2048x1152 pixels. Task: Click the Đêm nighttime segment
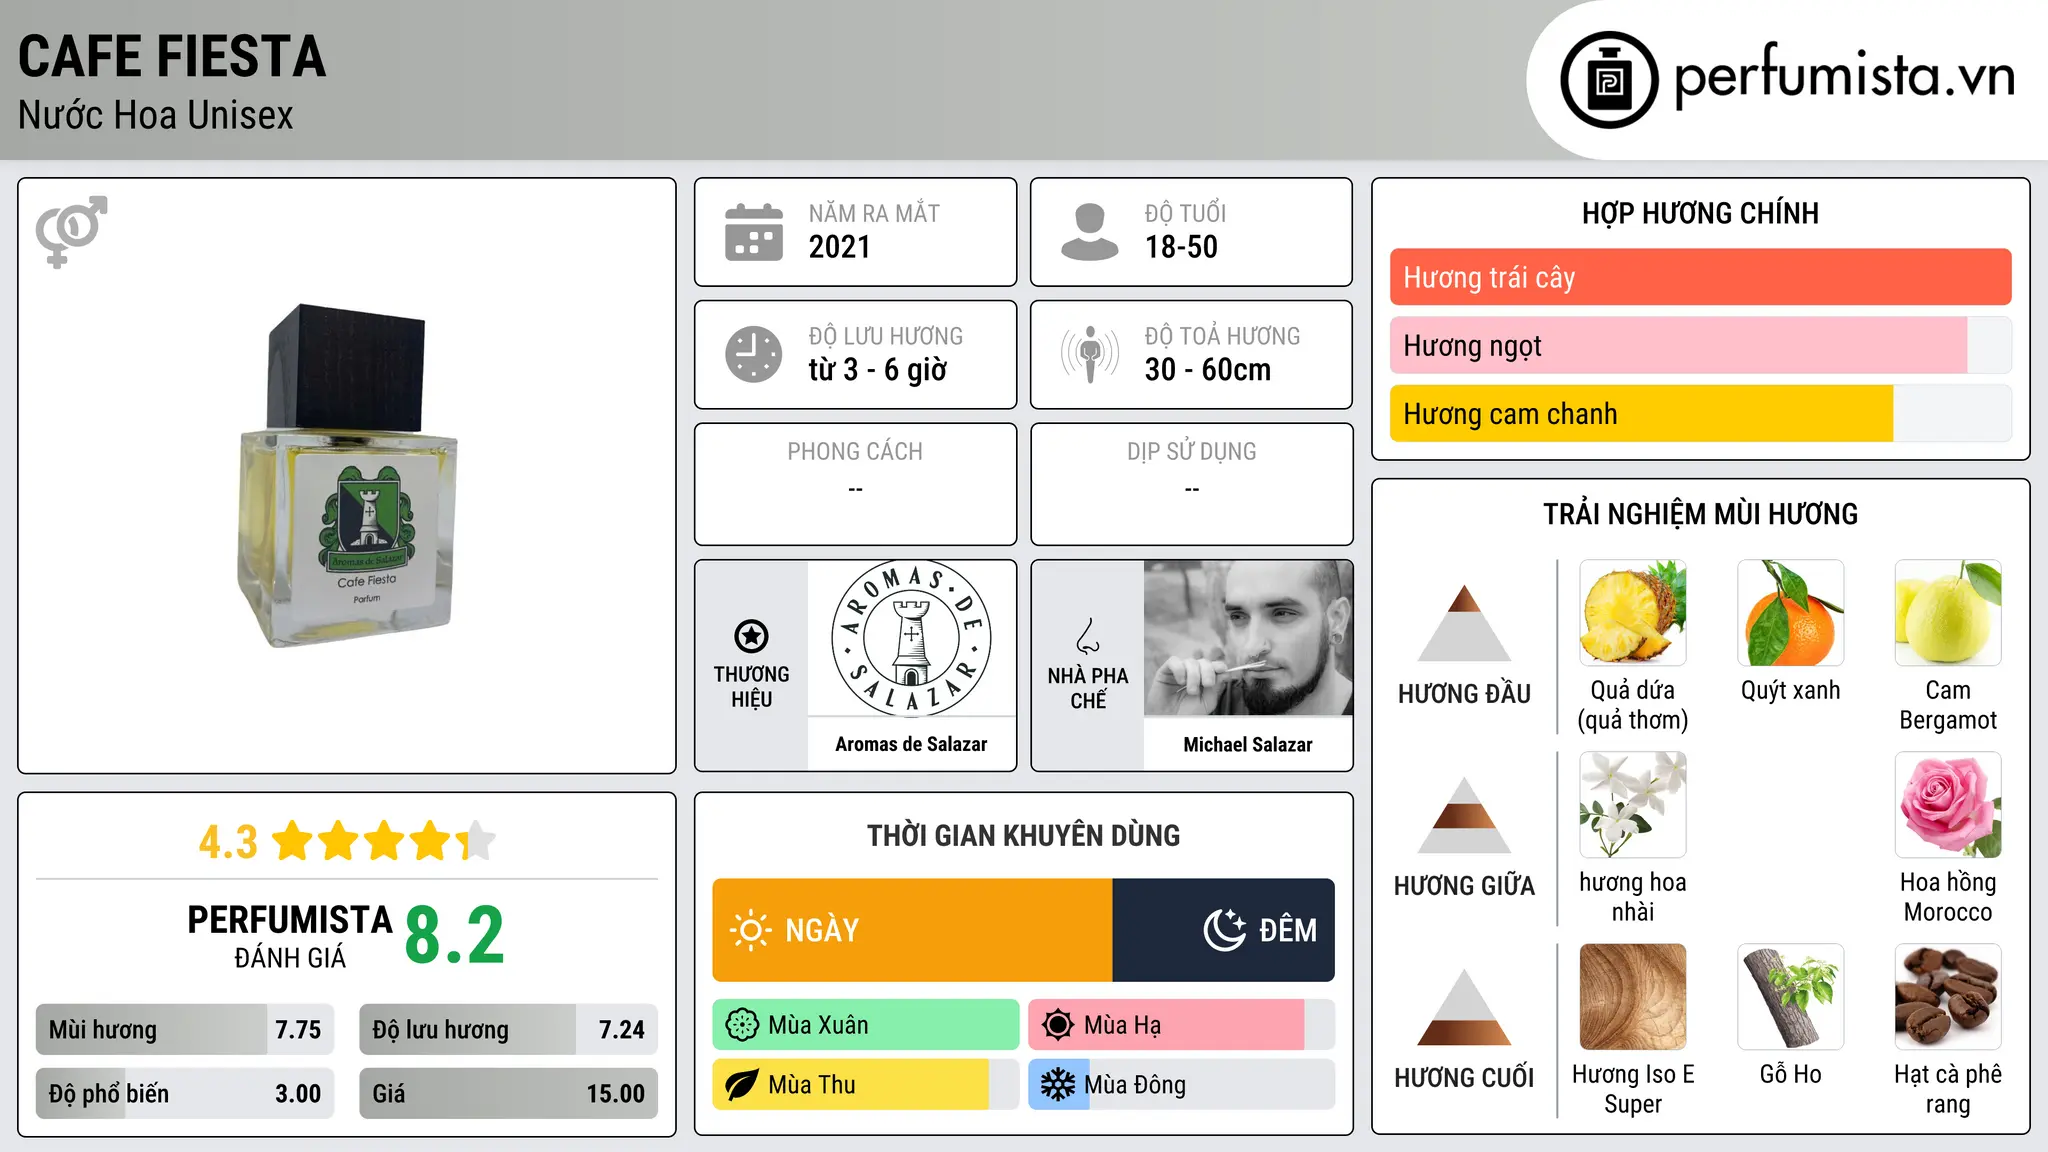1223,930
